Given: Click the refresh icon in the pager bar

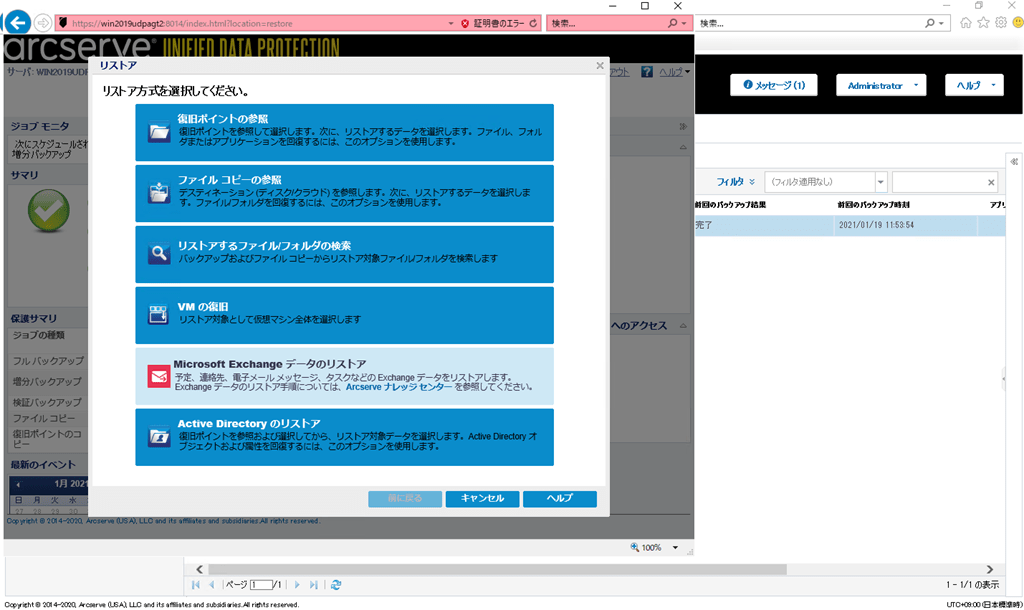Looking at the screenshot, I should point(336,585).
